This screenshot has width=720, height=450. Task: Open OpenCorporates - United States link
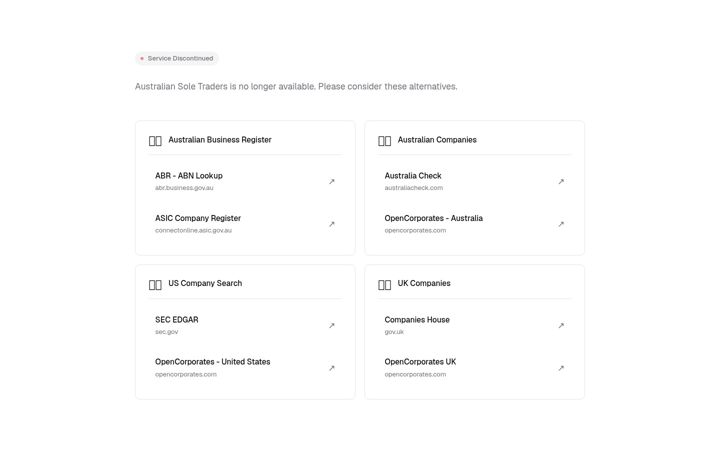[x=245, y=368]
